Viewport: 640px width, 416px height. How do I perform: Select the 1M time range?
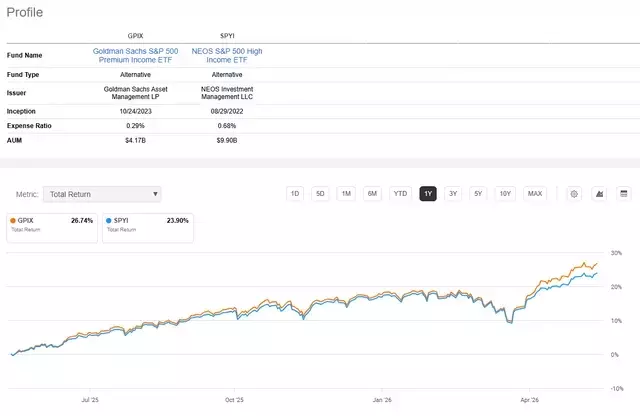click(x=346, y=194)
